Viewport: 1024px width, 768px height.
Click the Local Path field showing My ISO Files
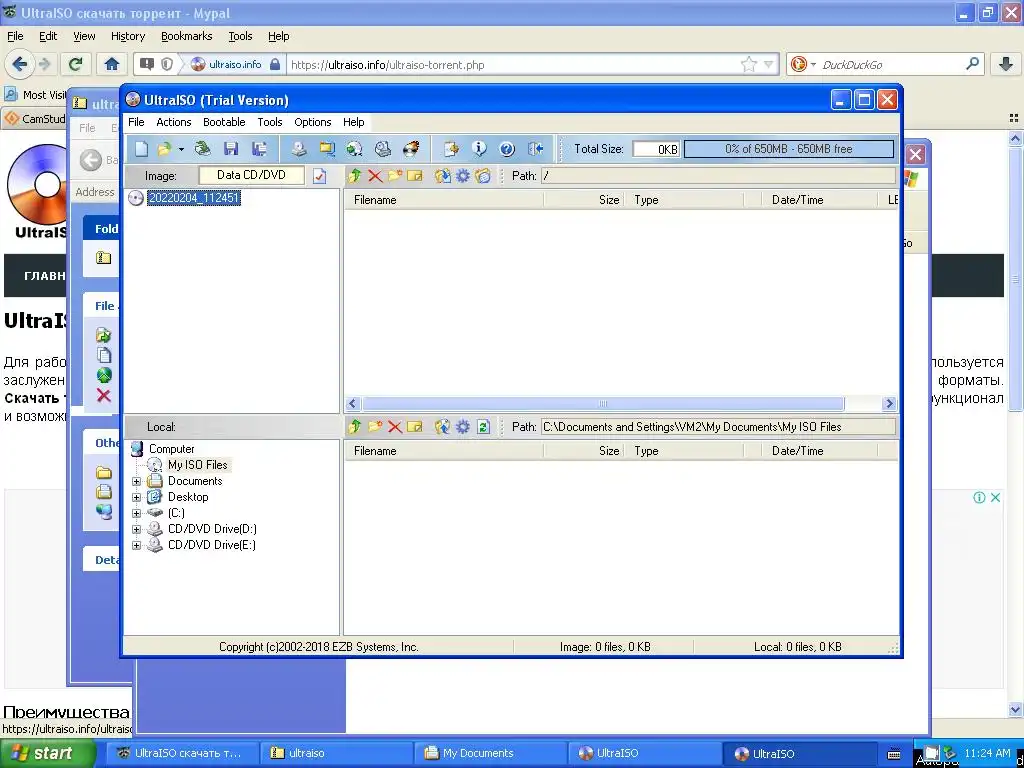click(718, 427)
